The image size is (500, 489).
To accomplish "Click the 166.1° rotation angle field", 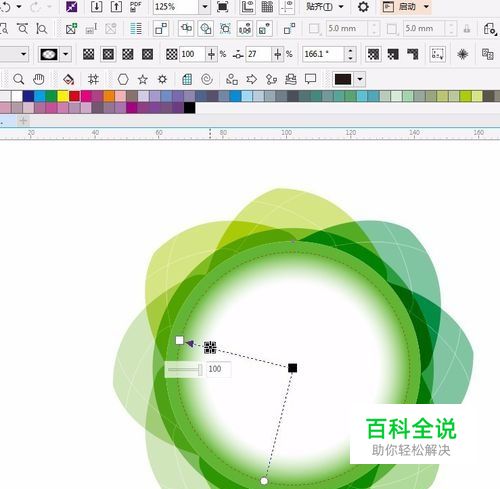I will (324, 54).
